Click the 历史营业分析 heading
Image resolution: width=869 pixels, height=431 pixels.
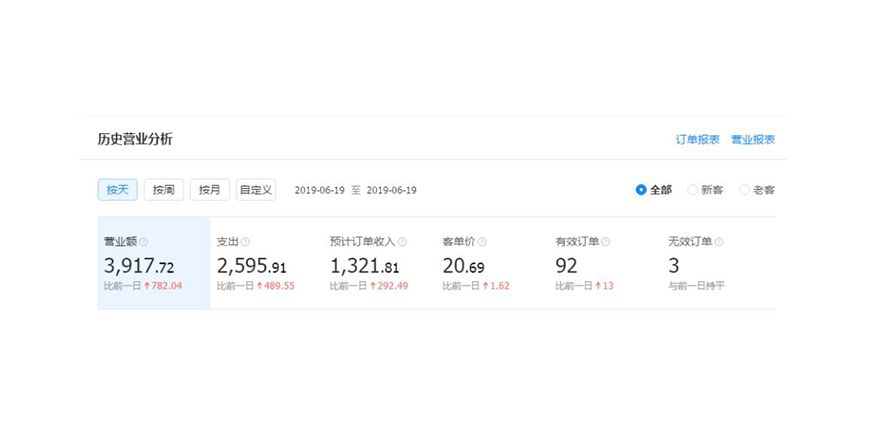(135, 140)
